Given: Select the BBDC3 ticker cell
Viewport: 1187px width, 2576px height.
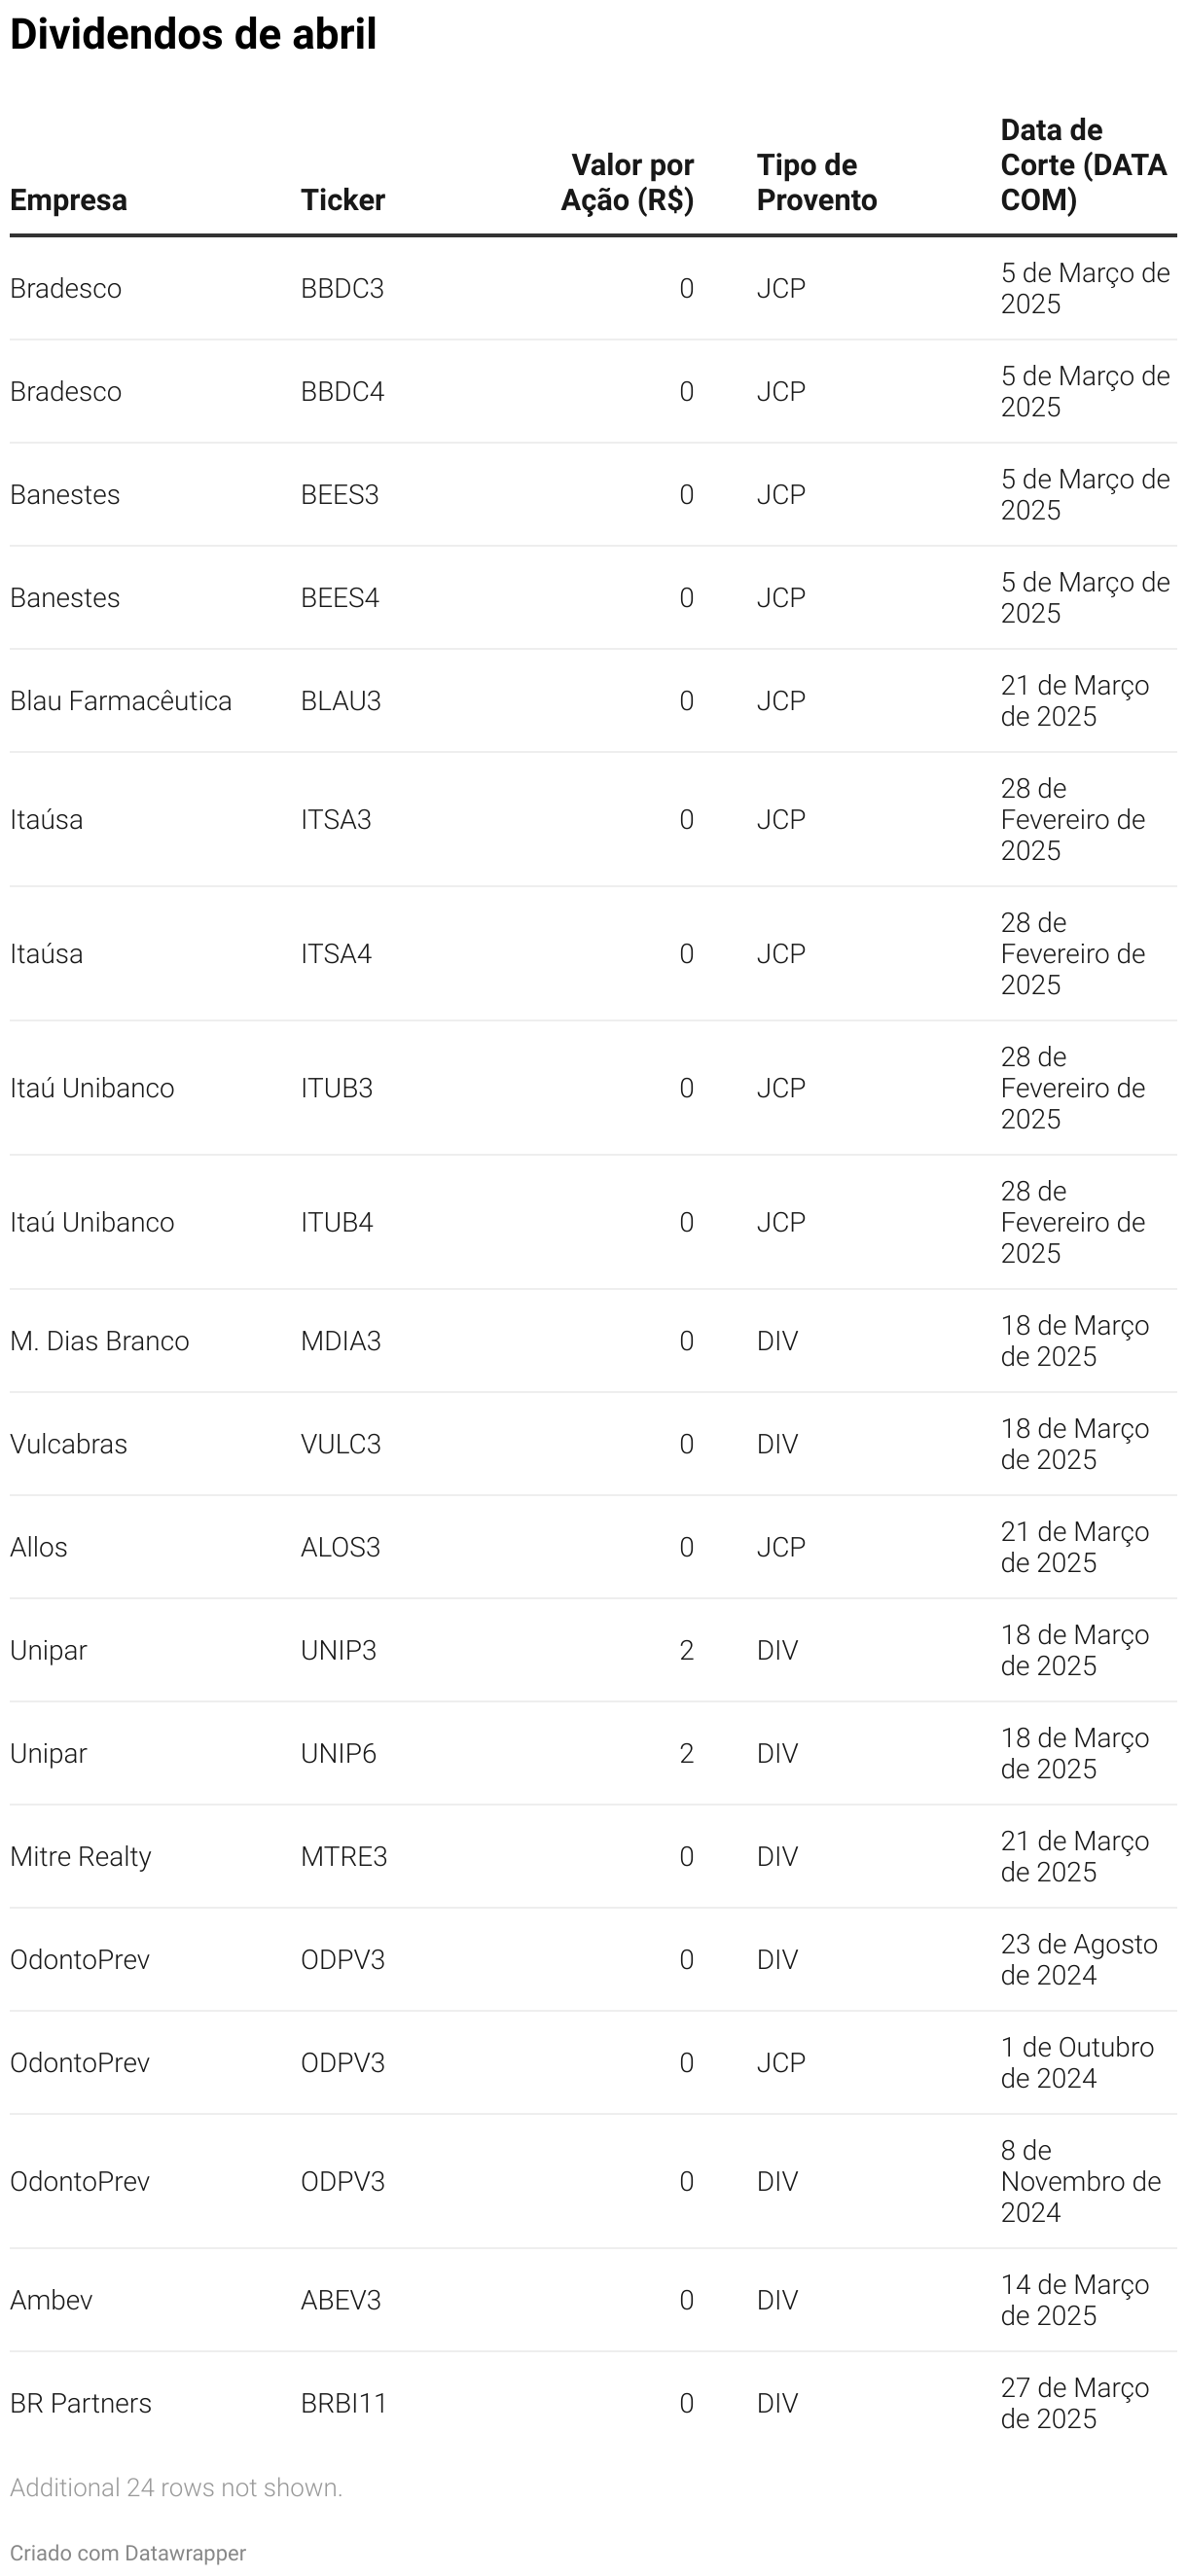Looking at the screenshot, I should [x=342, y=289].
